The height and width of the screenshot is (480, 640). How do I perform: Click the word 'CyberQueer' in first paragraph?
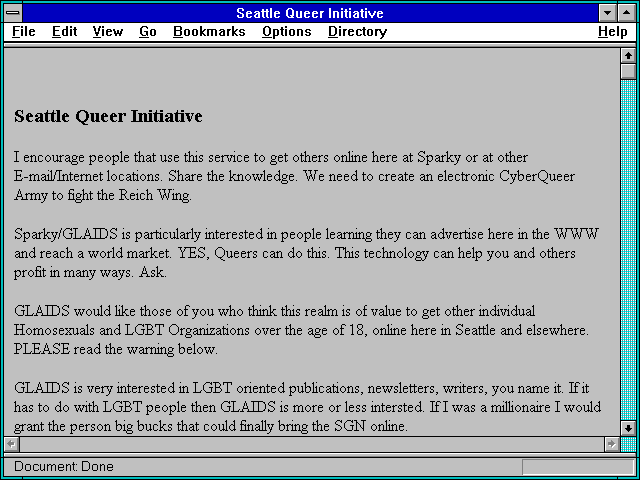(537, 177)
